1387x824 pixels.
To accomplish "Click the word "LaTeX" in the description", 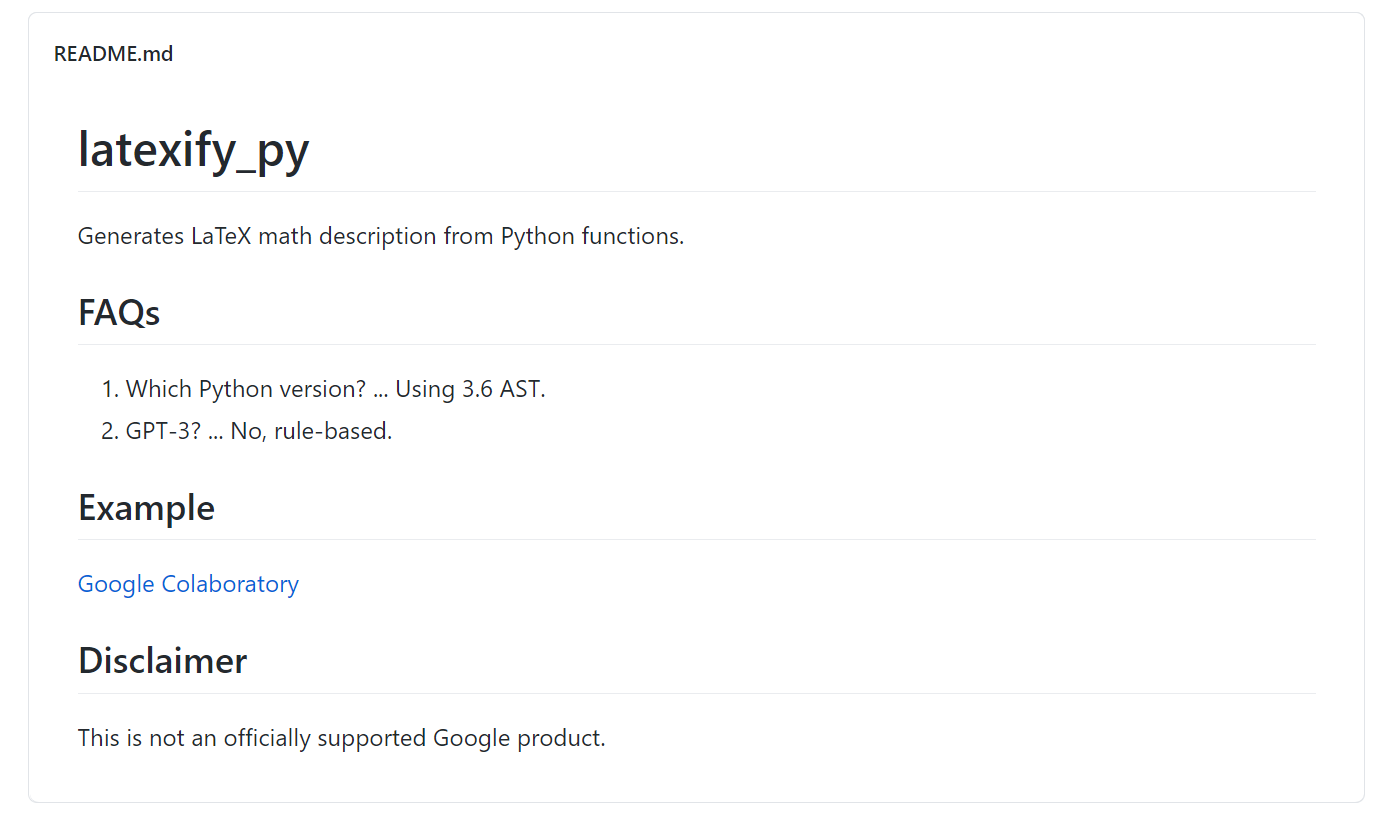I will pos(221,237).
